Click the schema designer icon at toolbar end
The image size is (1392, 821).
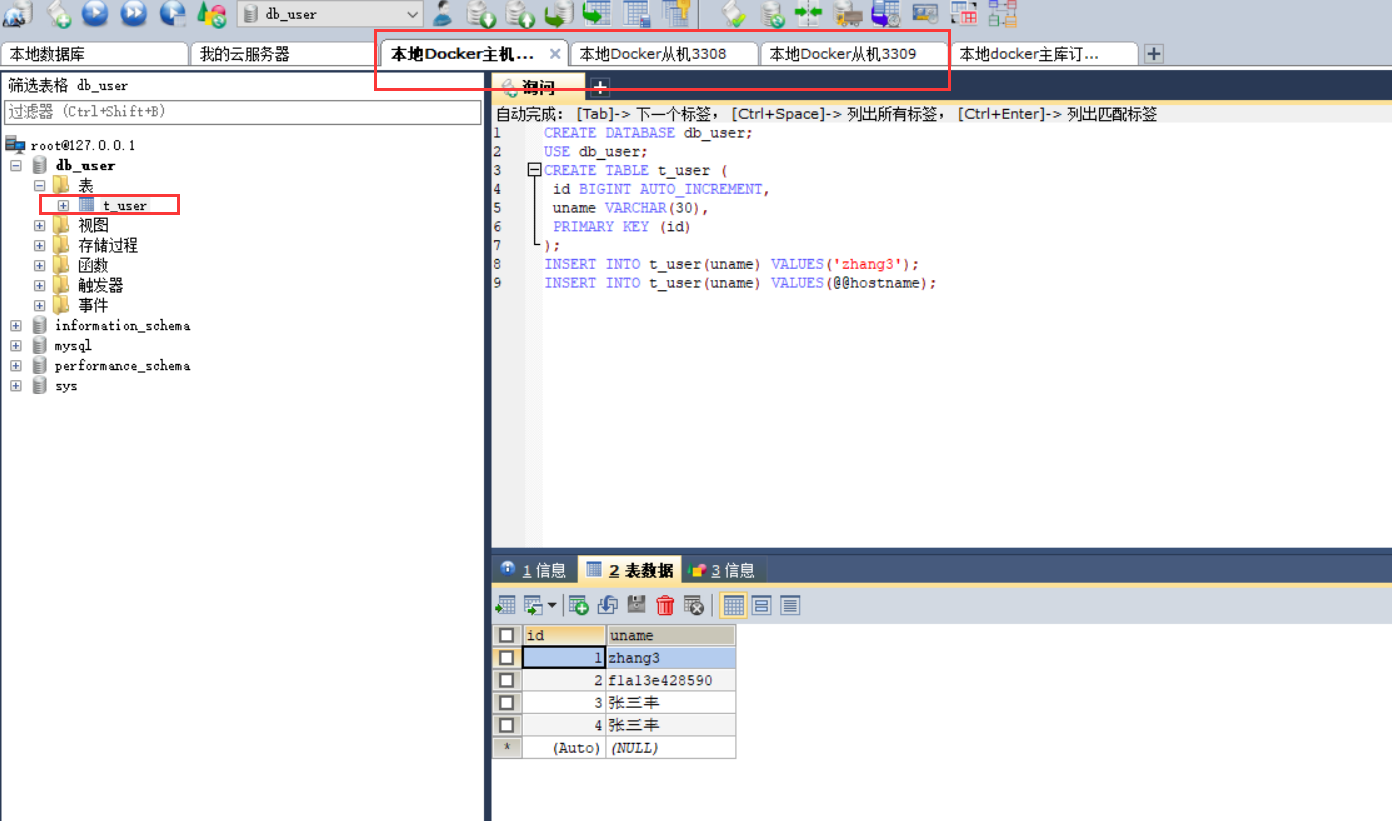point(1001,13)
